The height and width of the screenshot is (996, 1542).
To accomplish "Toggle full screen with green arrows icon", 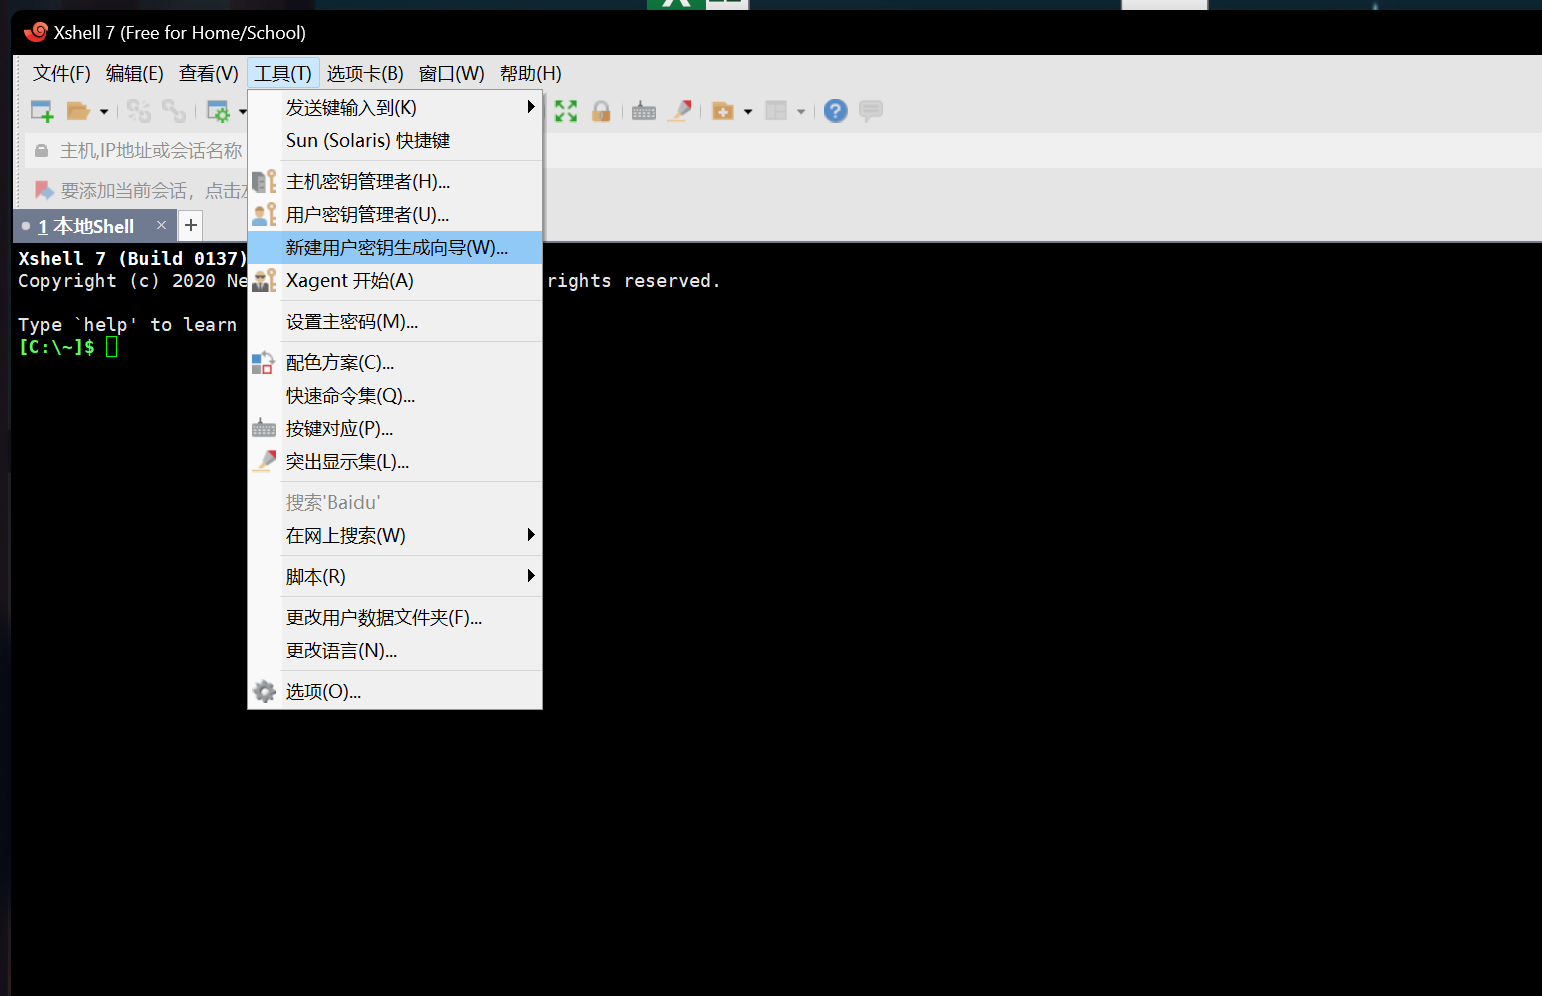I will [x=566, y=111].
